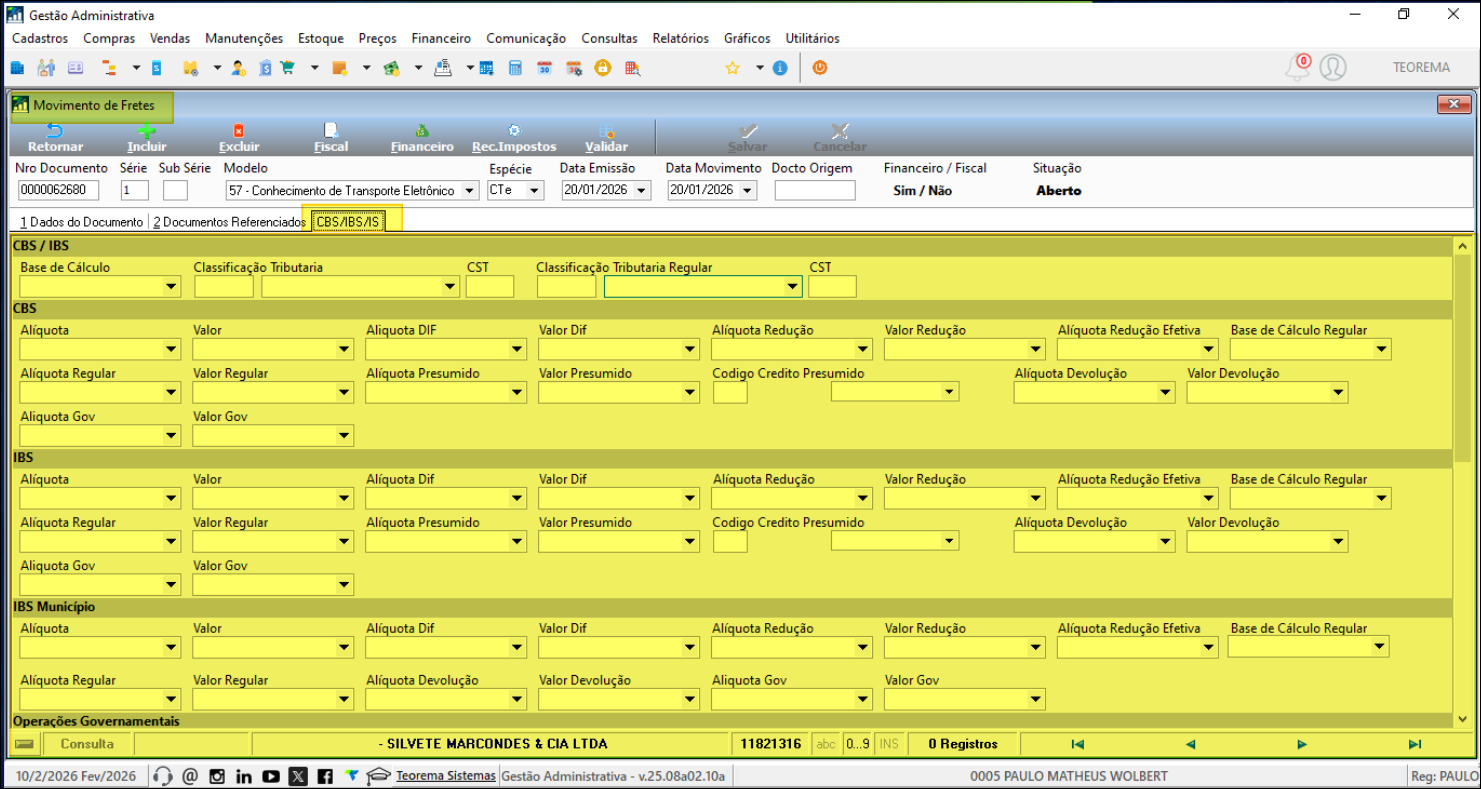Open the notification bell icon
1481x789 pixels.
1297,67
